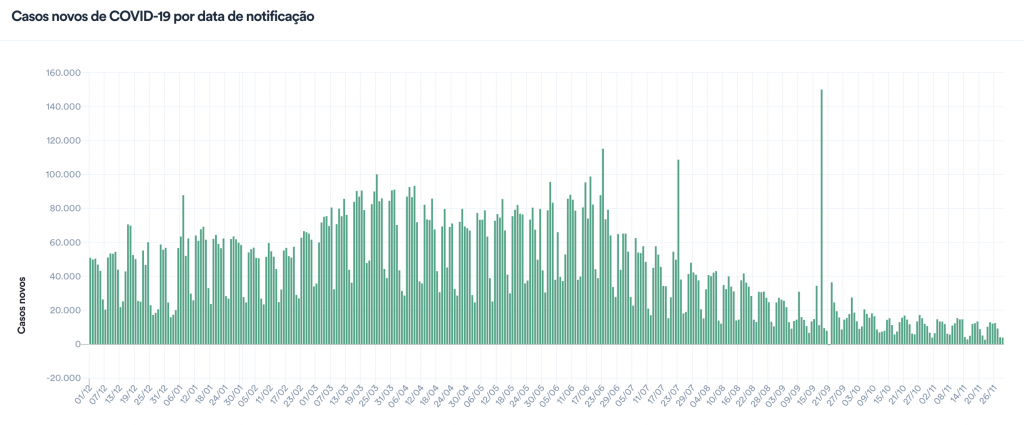This screenshot has width=1024, height=425.
Task: Select the 140.000 y-axis tick label
Action: coord(62,107)
